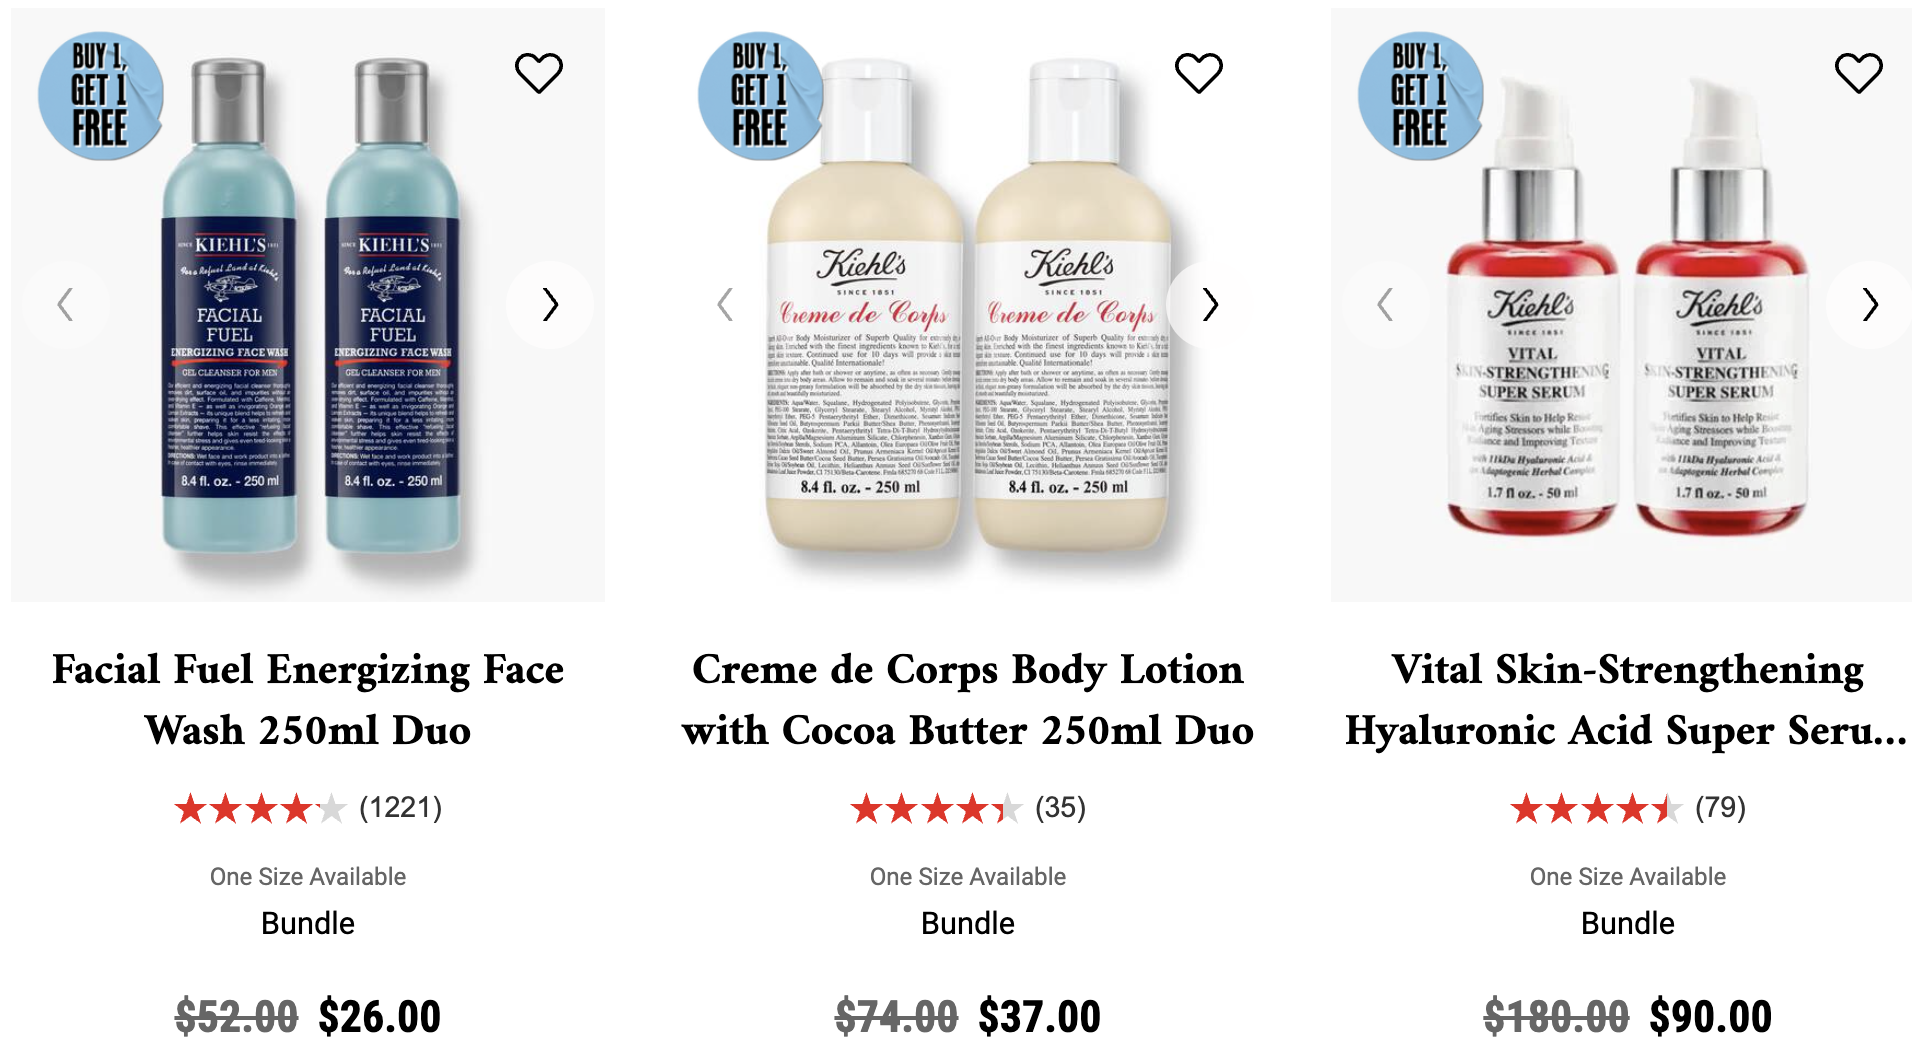Add Facial Fuel Face Wash to wishlist
1912x1060 pixels.
coord(539,73)
